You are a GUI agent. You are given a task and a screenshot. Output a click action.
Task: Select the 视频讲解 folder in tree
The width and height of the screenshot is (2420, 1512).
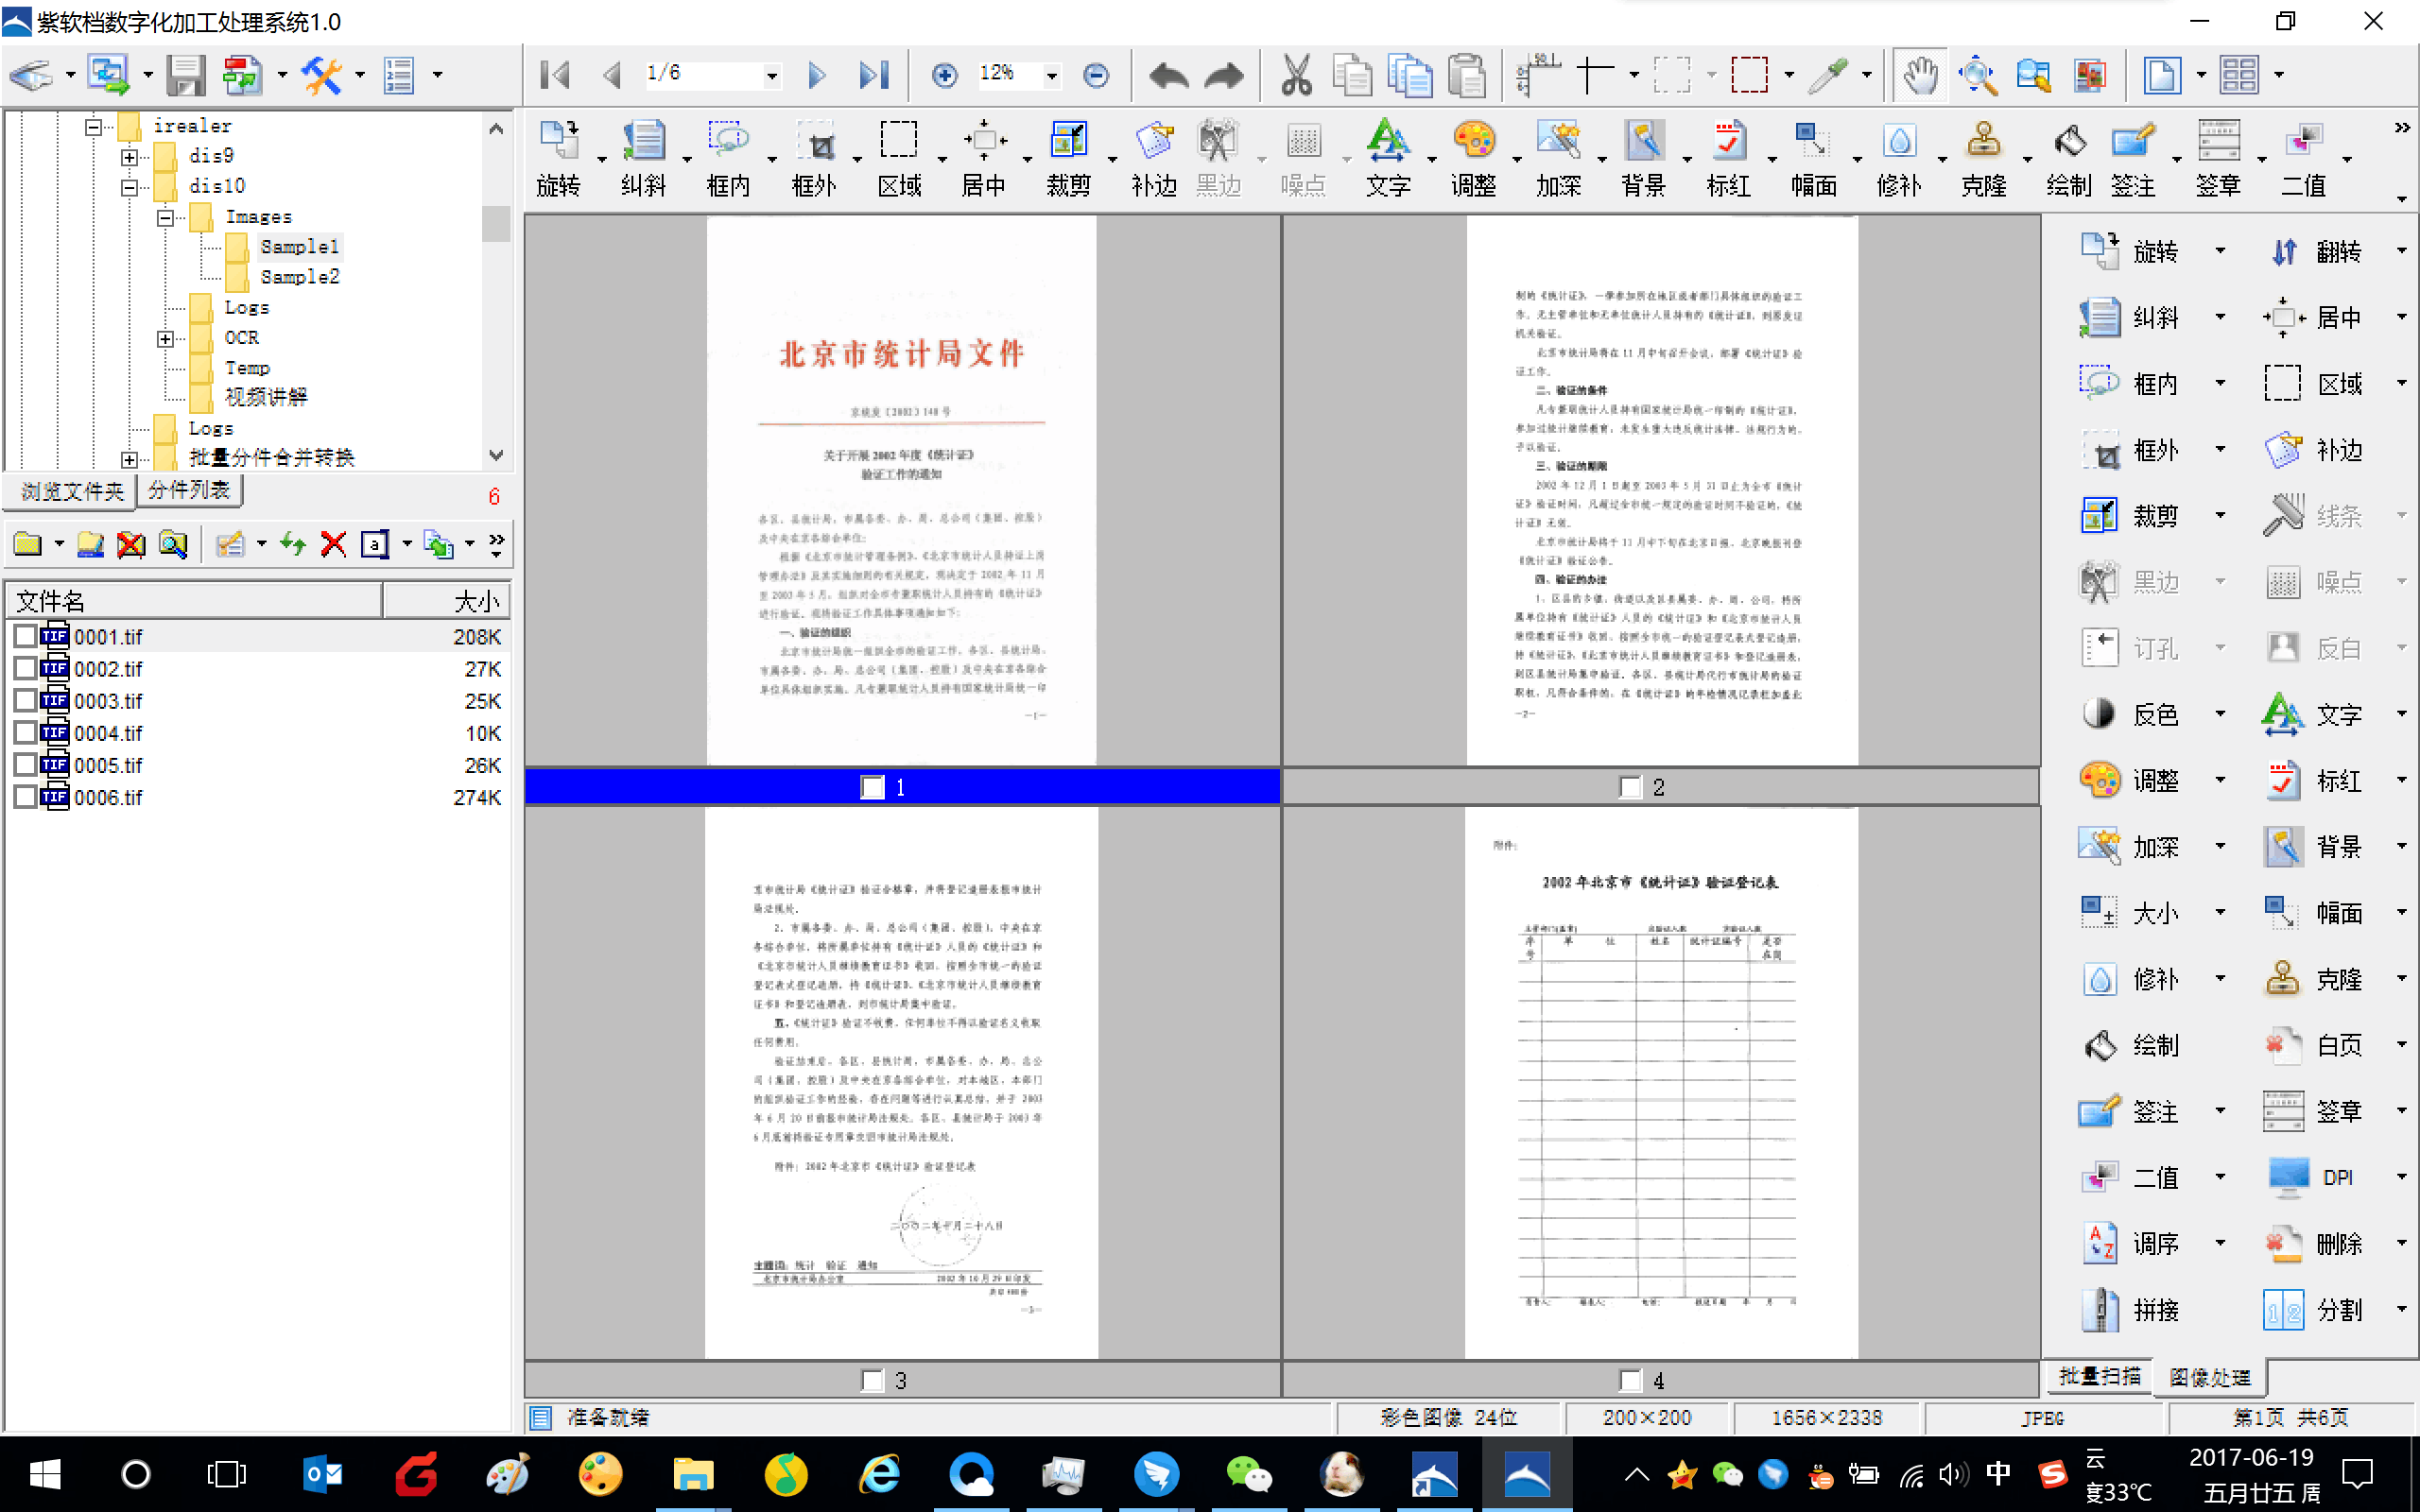pos(266,397)
